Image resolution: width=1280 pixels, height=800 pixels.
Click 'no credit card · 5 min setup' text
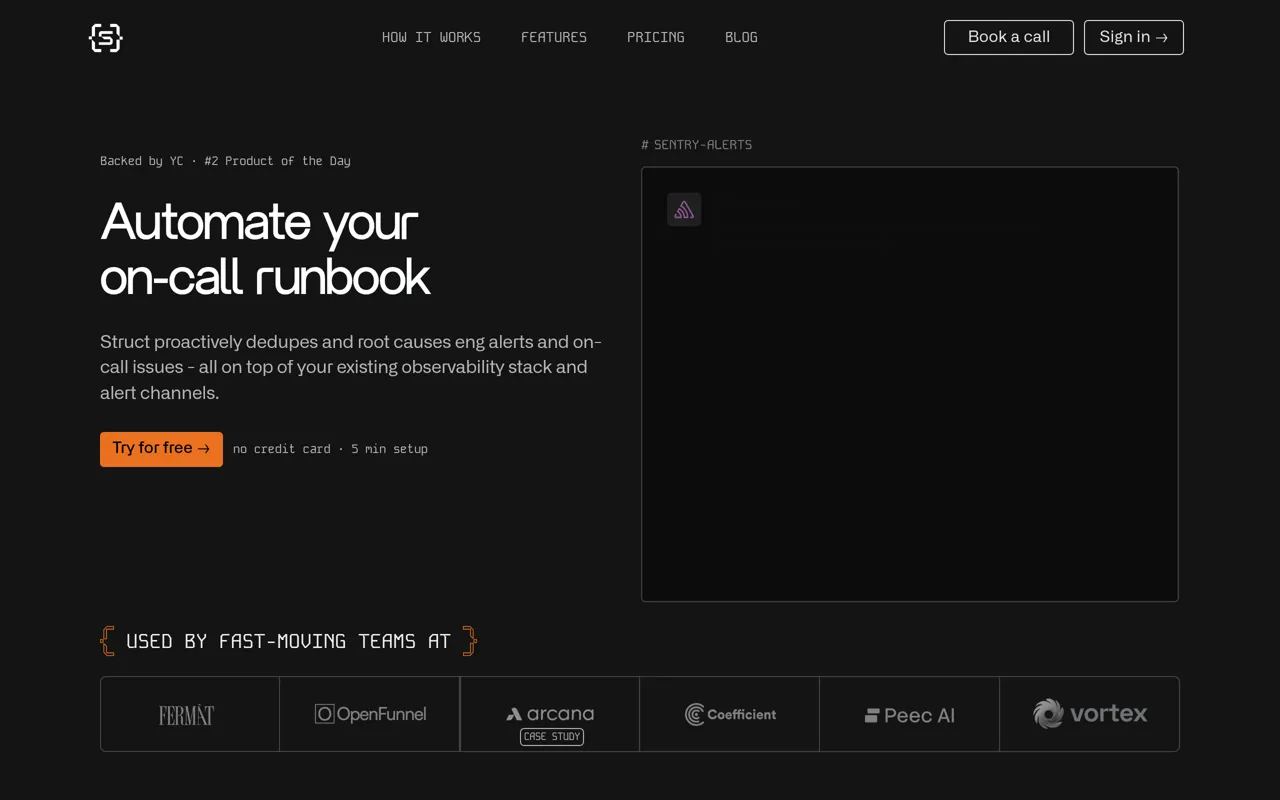(x=330, y=449)
